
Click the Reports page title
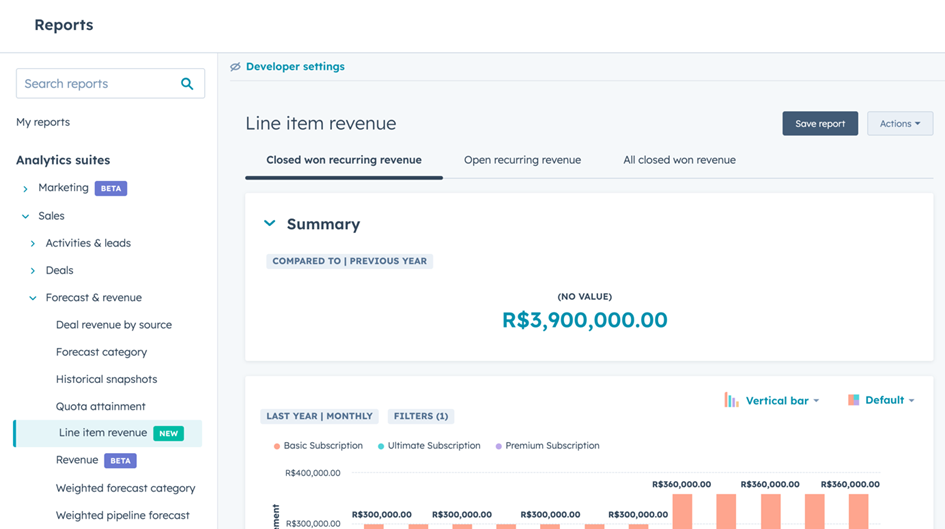(64, 25)
